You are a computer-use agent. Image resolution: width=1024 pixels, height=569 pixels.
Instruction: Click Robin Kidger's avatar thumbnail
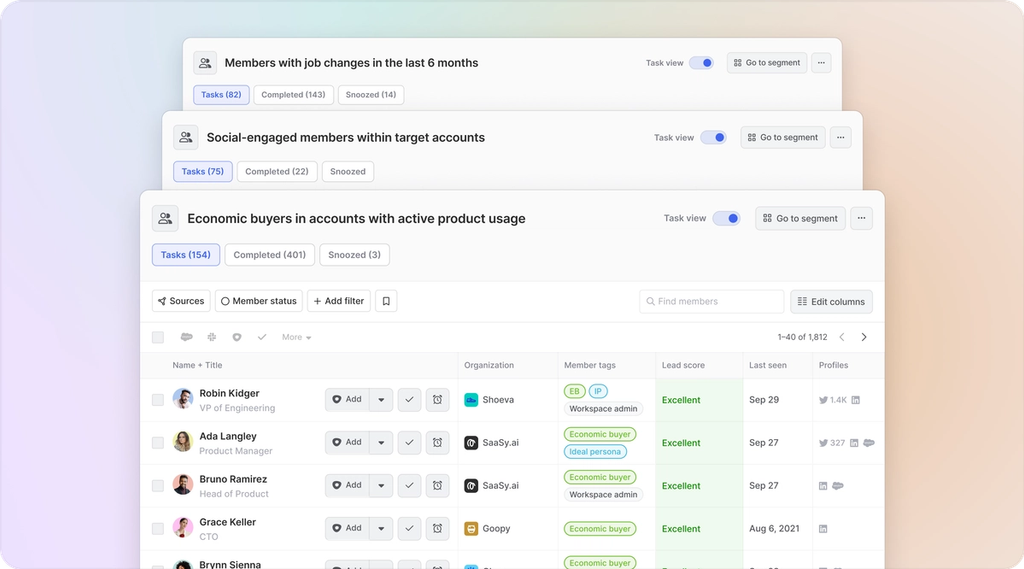183,398
